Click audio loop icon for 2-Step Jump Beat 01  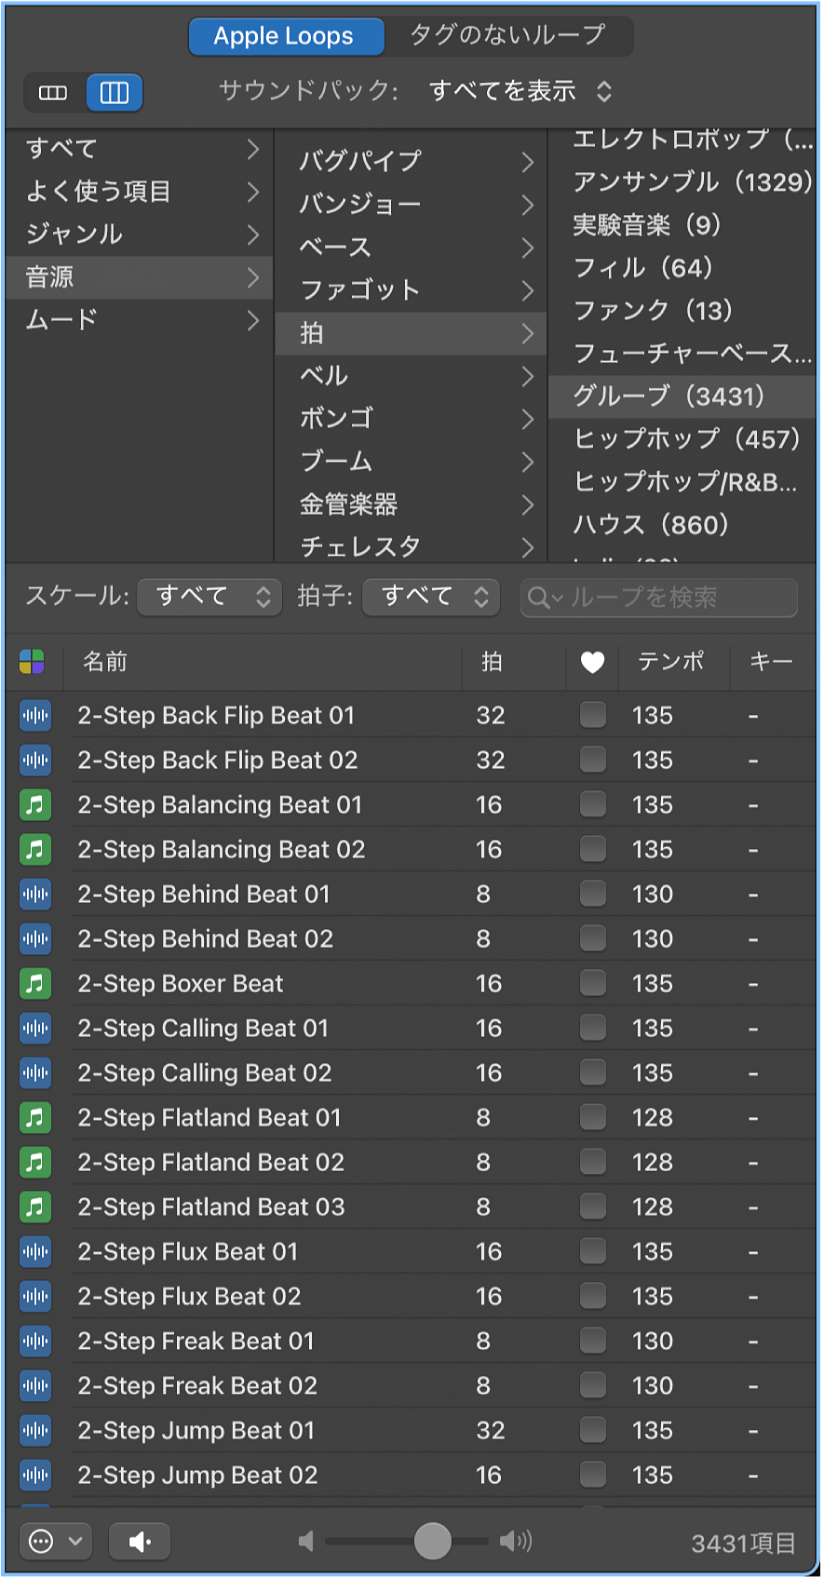35,1430
